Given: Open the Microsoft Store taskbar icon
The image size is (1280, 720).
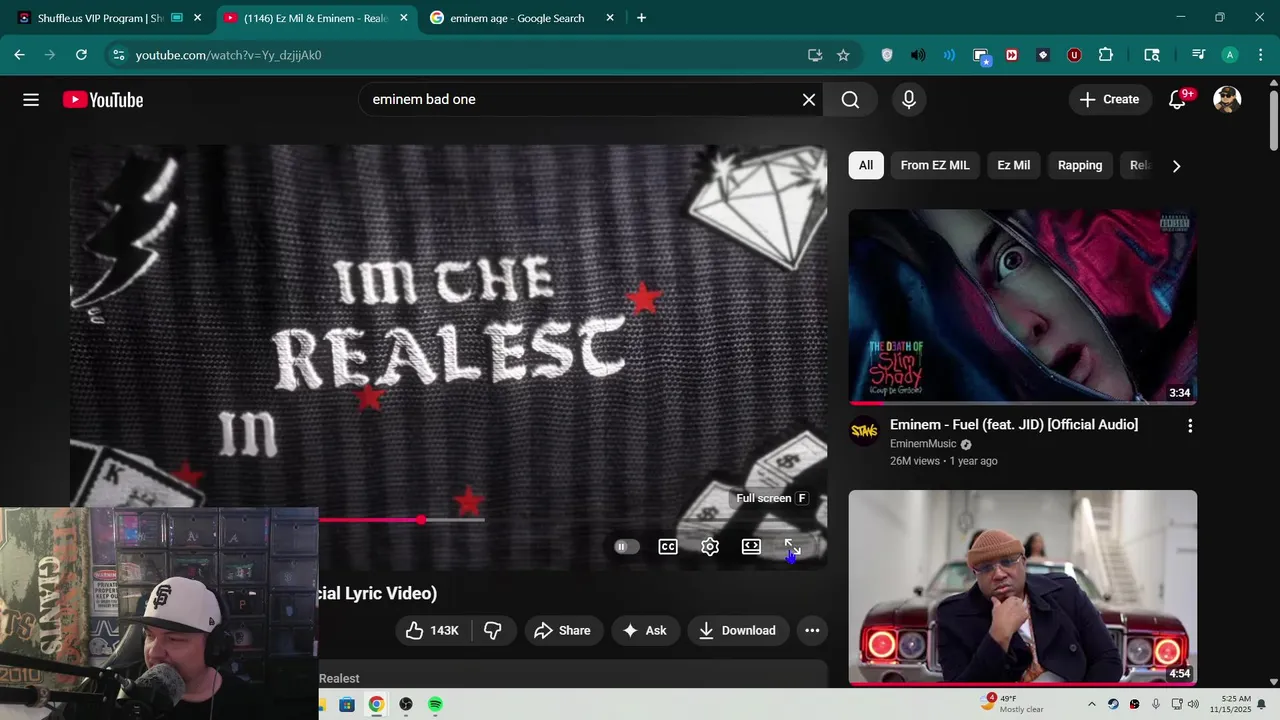Looking at the screenshot, I should 346,705.
